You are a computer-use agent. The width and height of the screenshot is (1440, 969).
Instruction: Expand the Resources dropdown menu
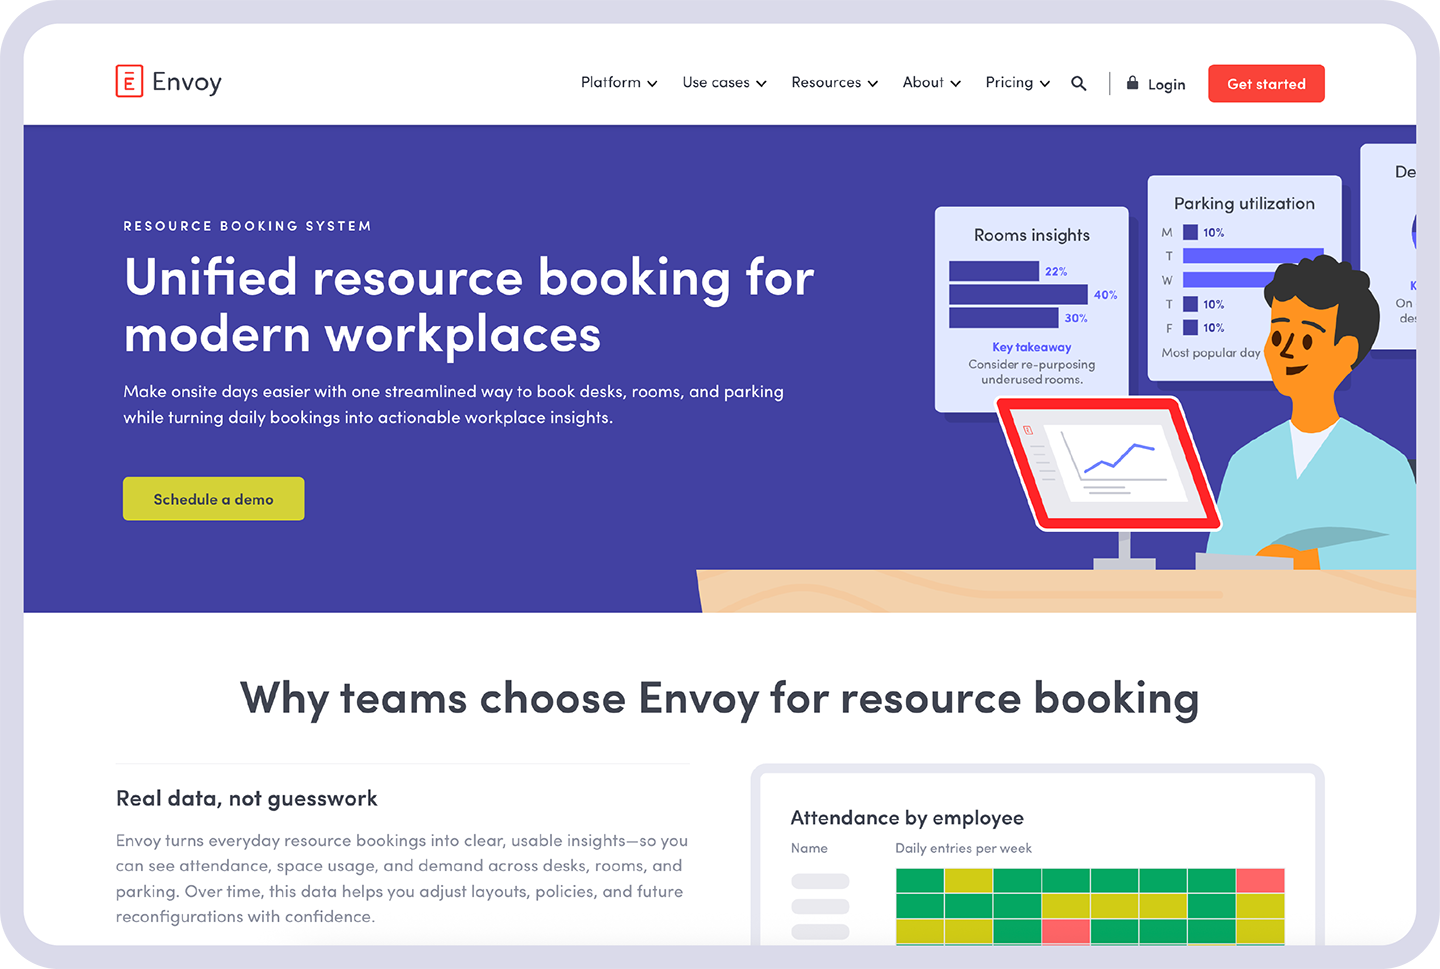(834, 83)
